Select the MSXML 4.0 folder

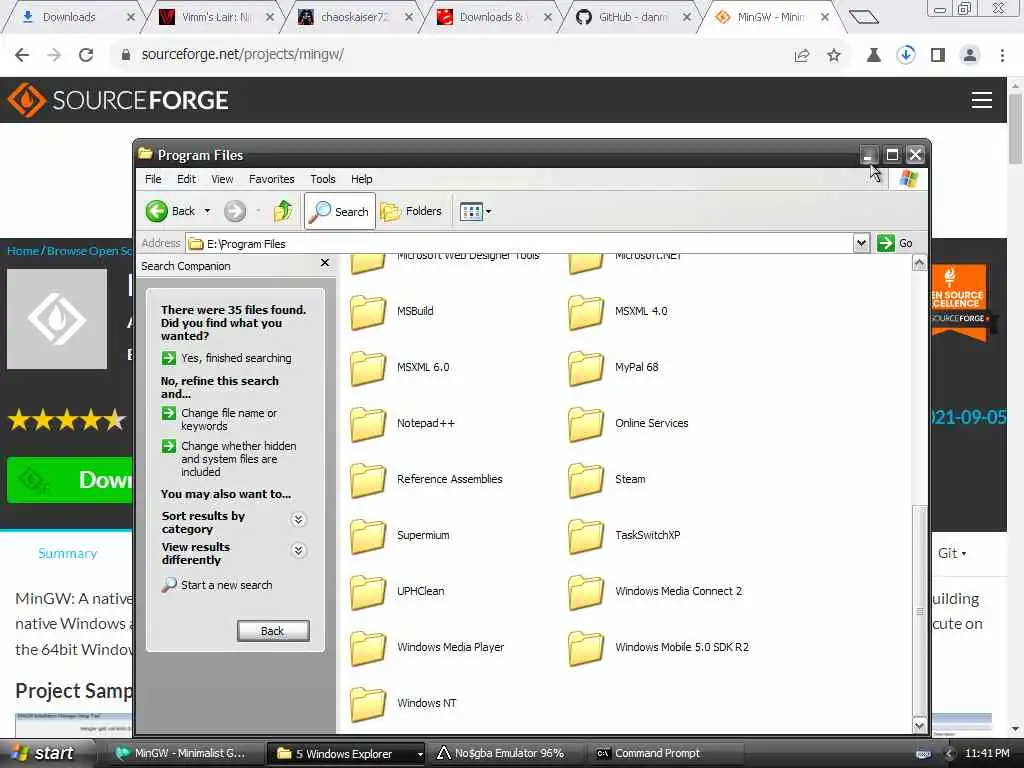tap(618, 312)
